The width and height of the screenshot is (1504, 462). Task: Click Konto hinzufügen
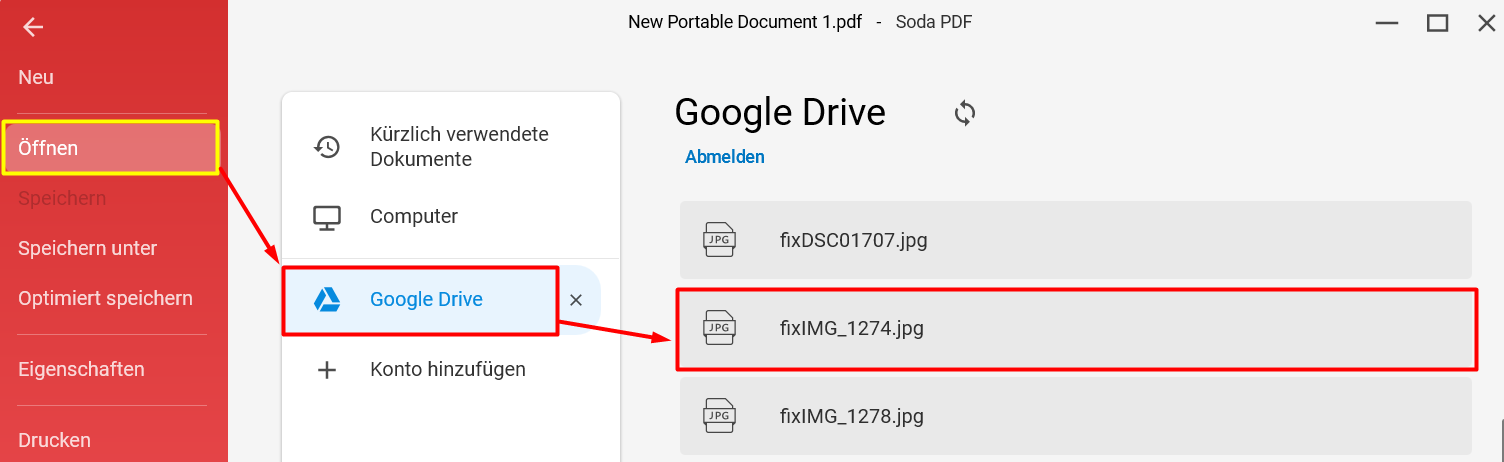click(448, 369)
